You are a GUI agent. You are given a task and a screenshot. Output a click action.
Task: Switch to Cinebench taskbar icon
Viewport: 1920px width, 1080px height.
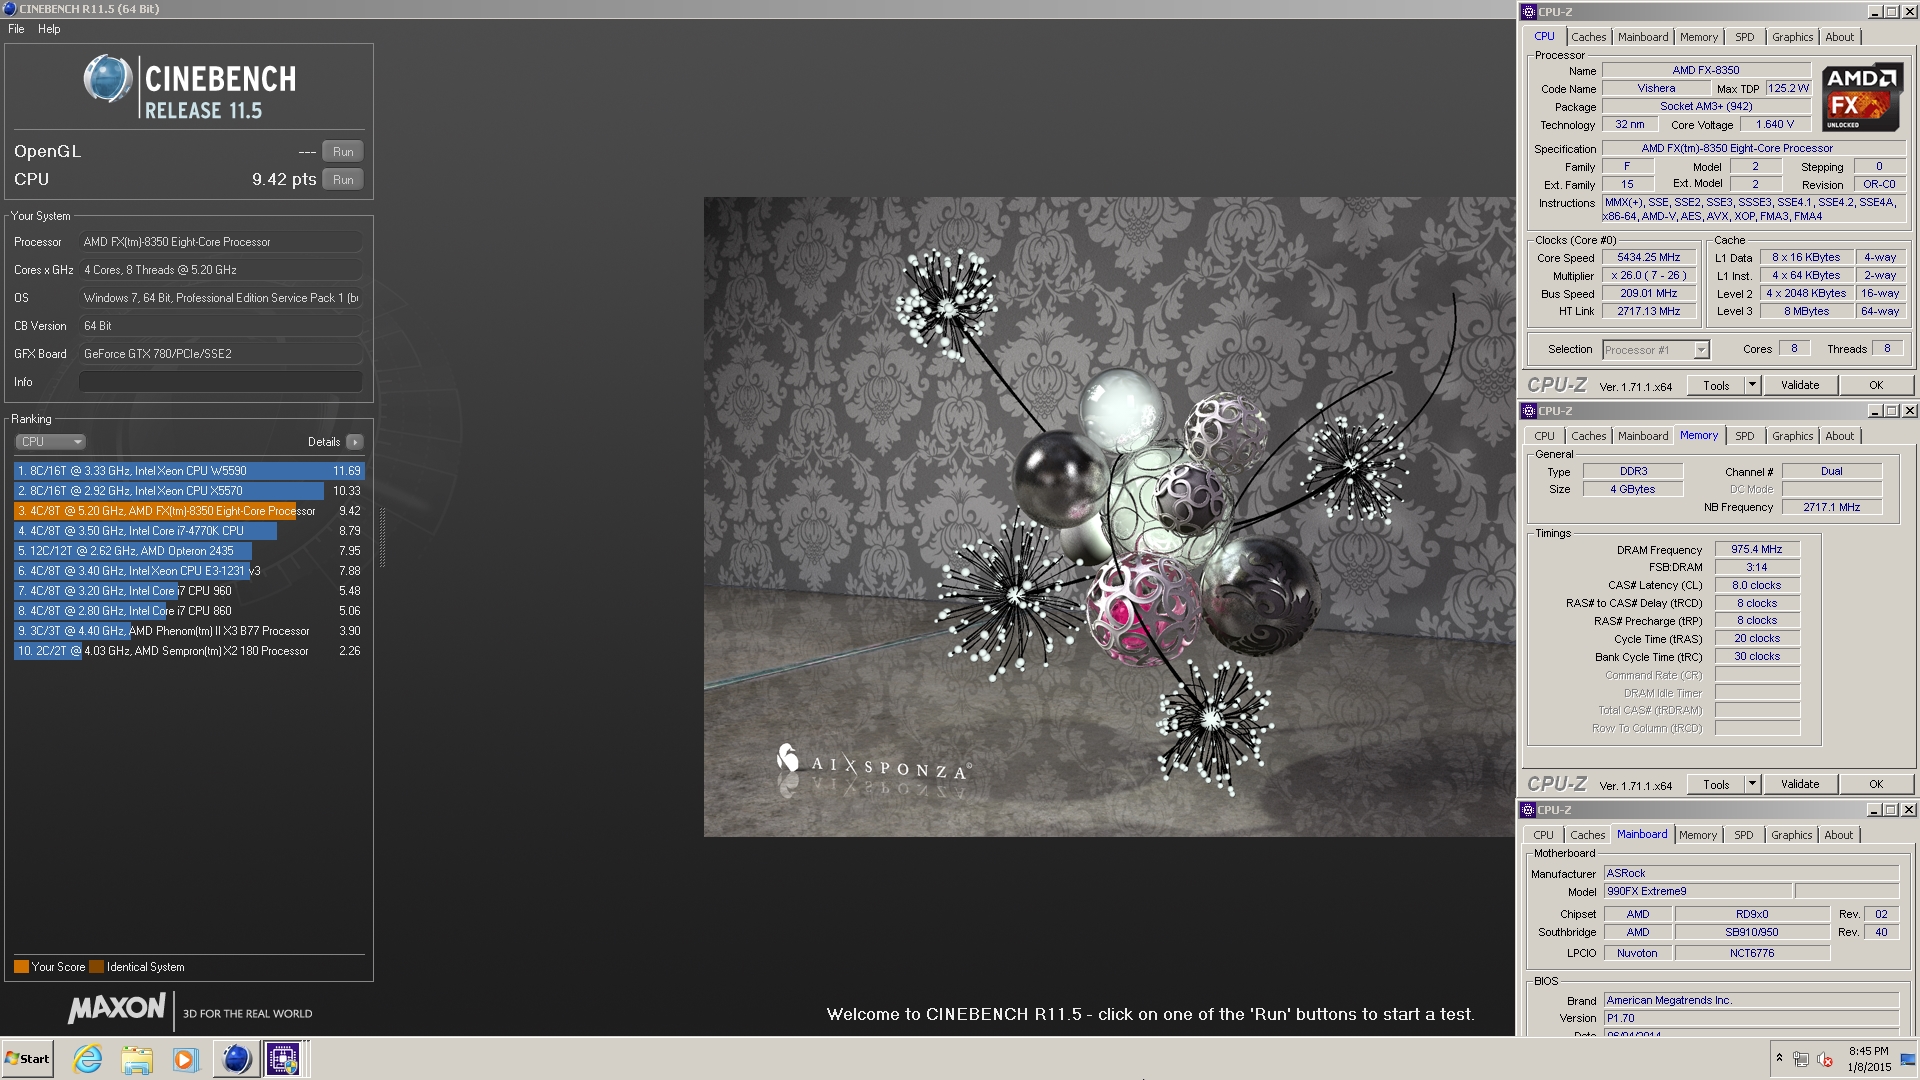pos(236,1059)
